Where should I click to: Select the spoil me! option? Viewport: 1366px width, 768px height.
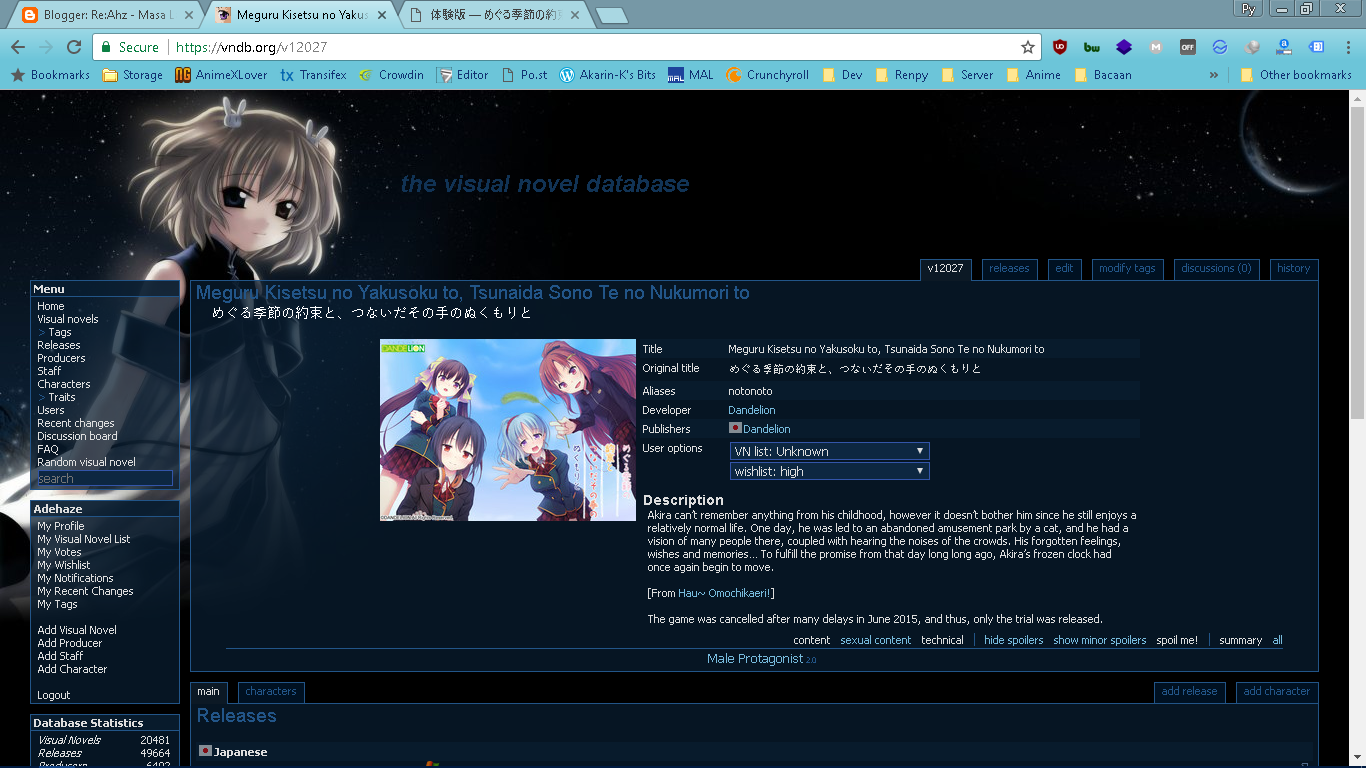1177,640
